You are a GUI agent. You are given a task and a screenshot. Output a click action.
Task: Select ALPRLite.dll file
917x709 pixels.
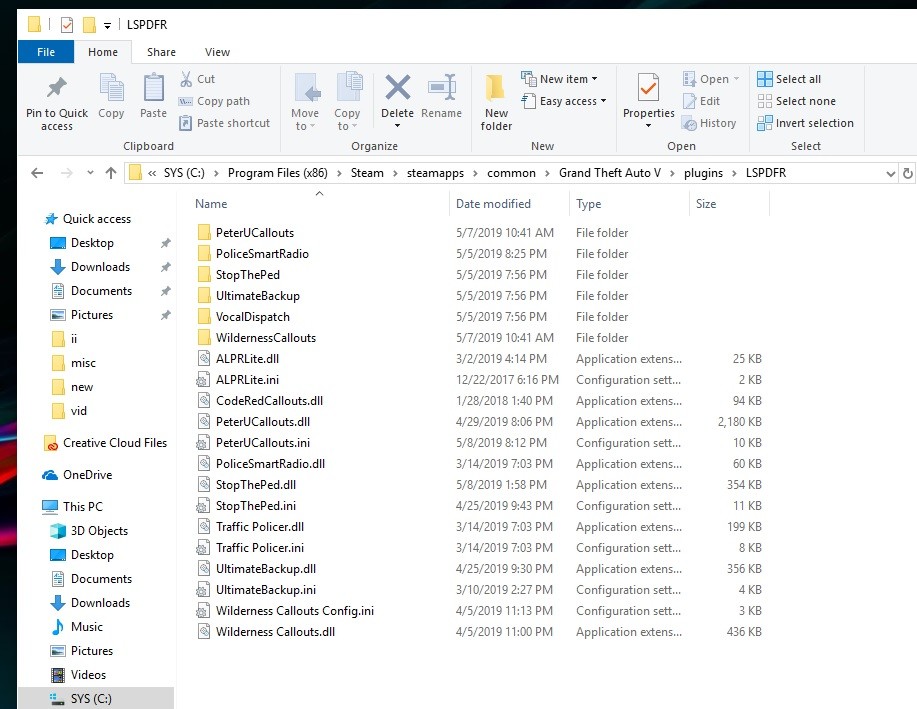click(247, 359)
